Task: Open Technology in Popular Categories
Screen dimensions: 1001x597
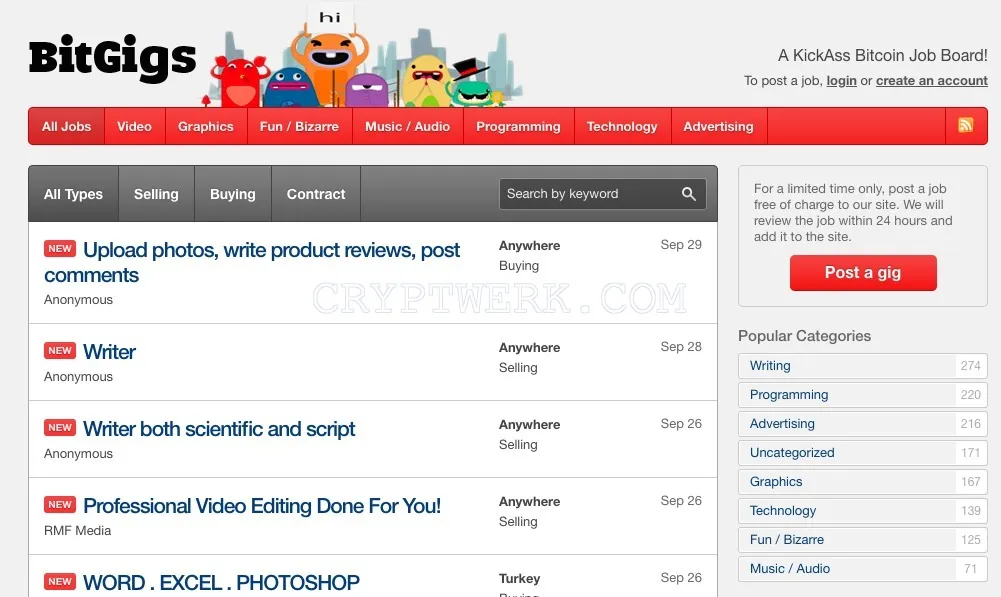Action: point(862,511)
